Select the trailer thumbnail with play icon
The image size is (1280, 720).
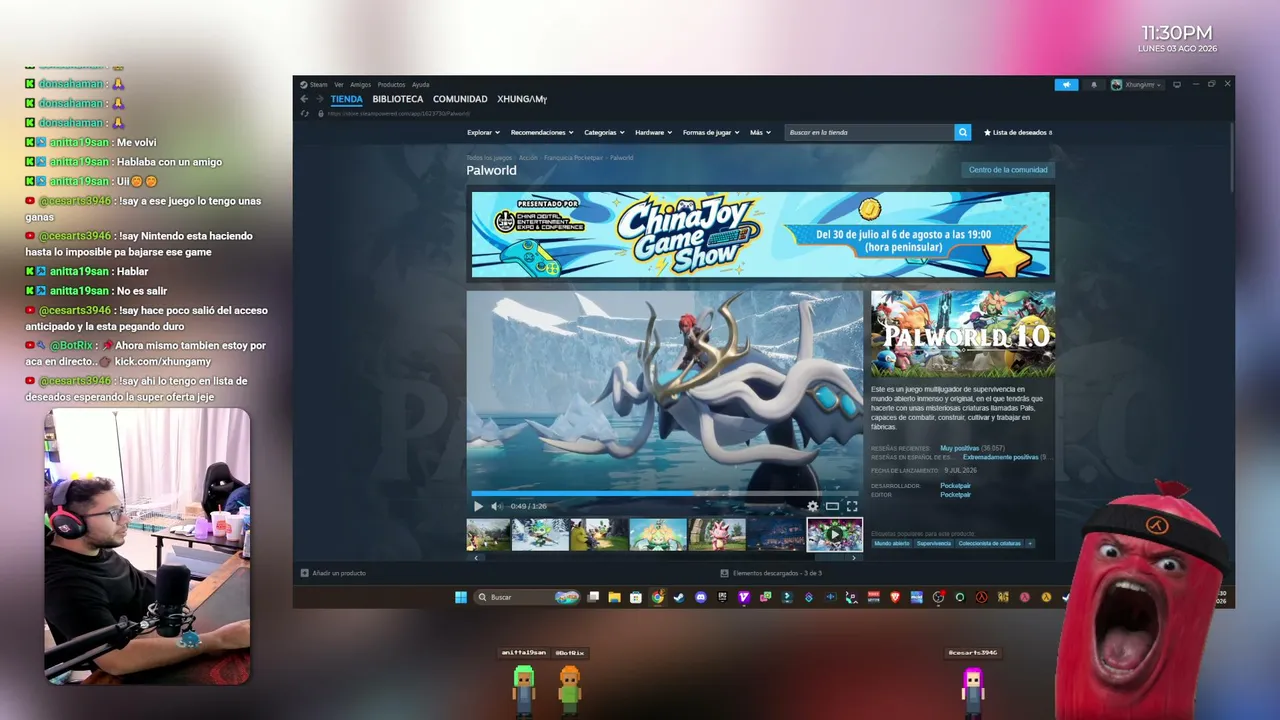[834, 535]
